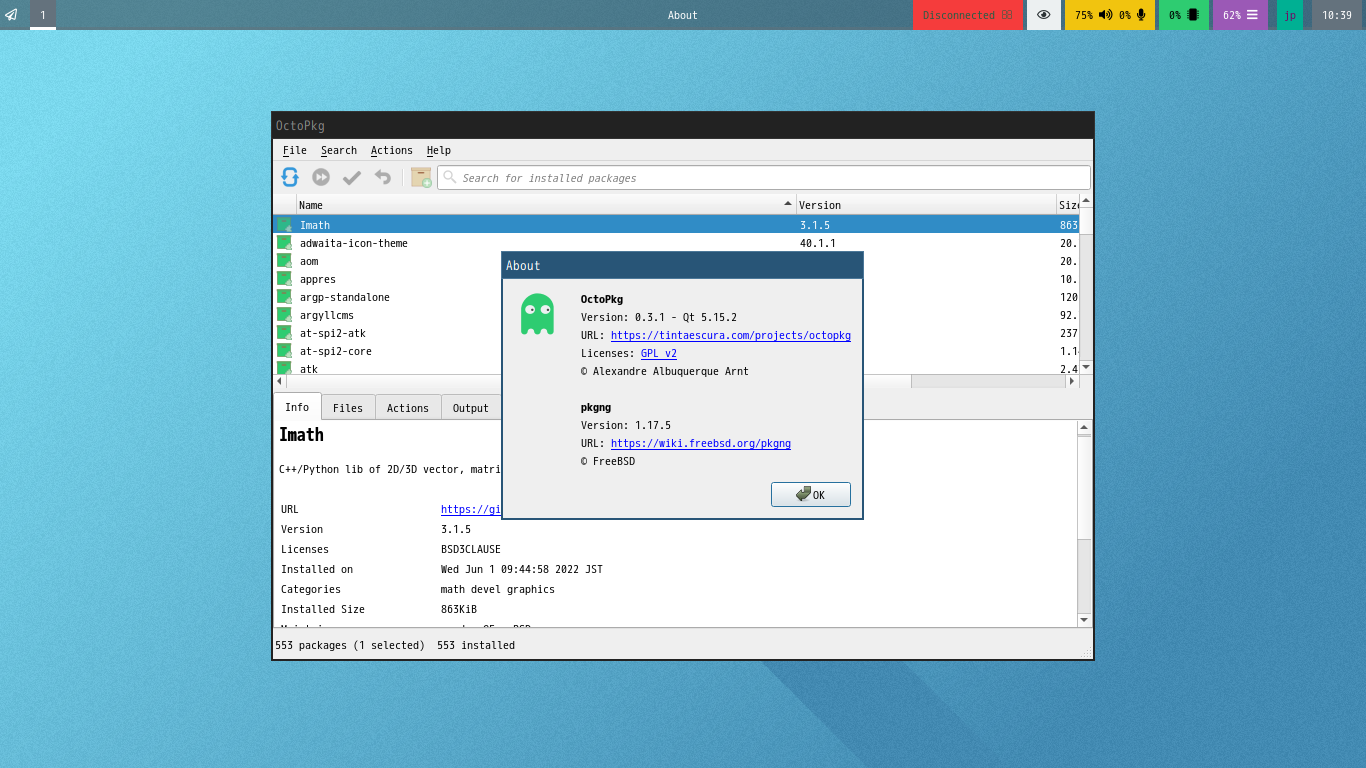Click the speaker volume icon
This screenshot has width=1366, height=768.
tap(1105, 15)
